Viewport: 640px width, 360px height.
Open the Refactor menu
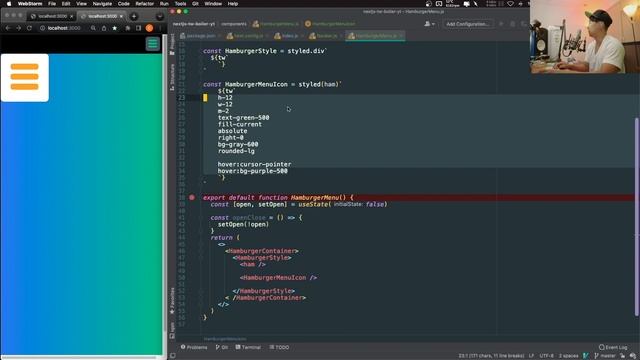[144, 4]
